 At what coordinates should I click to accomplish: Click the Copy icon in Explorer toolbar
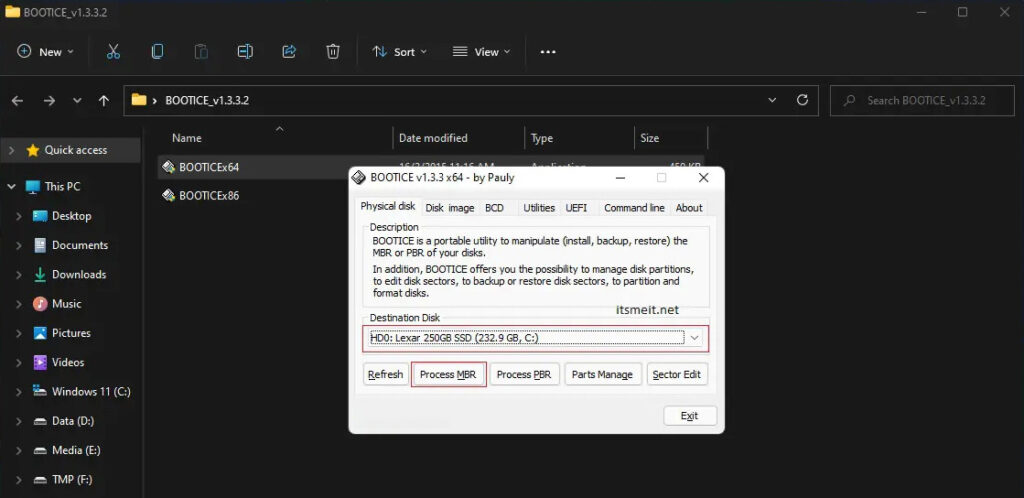tap(157, 51)
